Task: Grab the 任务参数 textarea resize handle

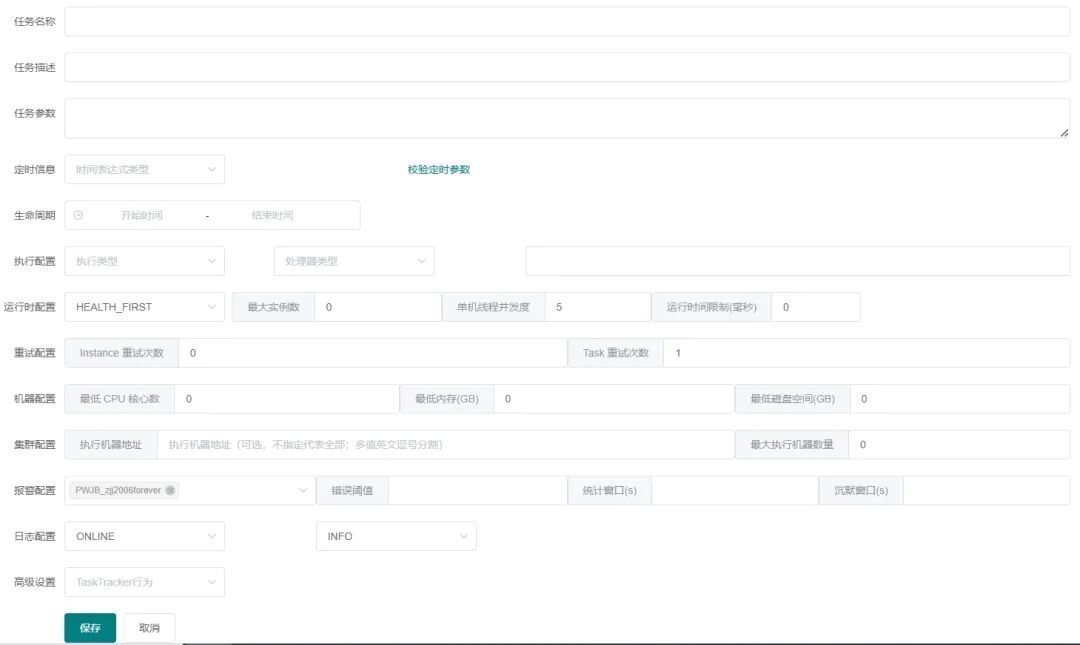Action: [x=1064, y=132]
